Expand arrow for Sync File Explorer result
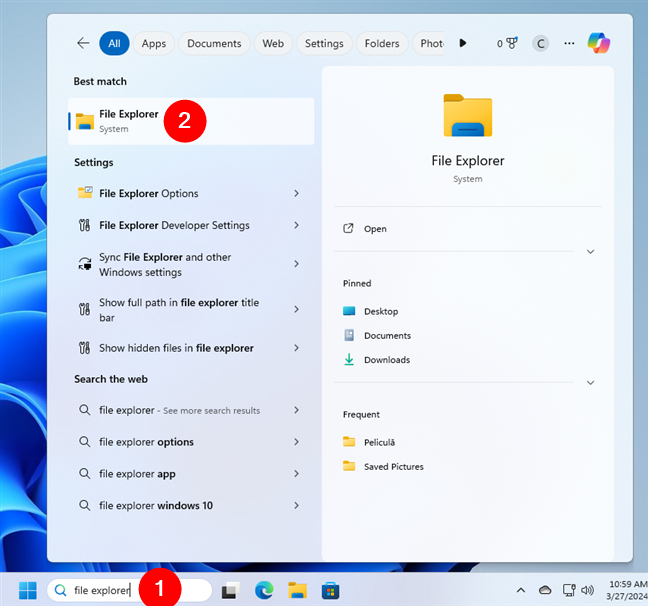Image resolution: width=648 pixels, height=606 pixels. click(x=296, y=264)
